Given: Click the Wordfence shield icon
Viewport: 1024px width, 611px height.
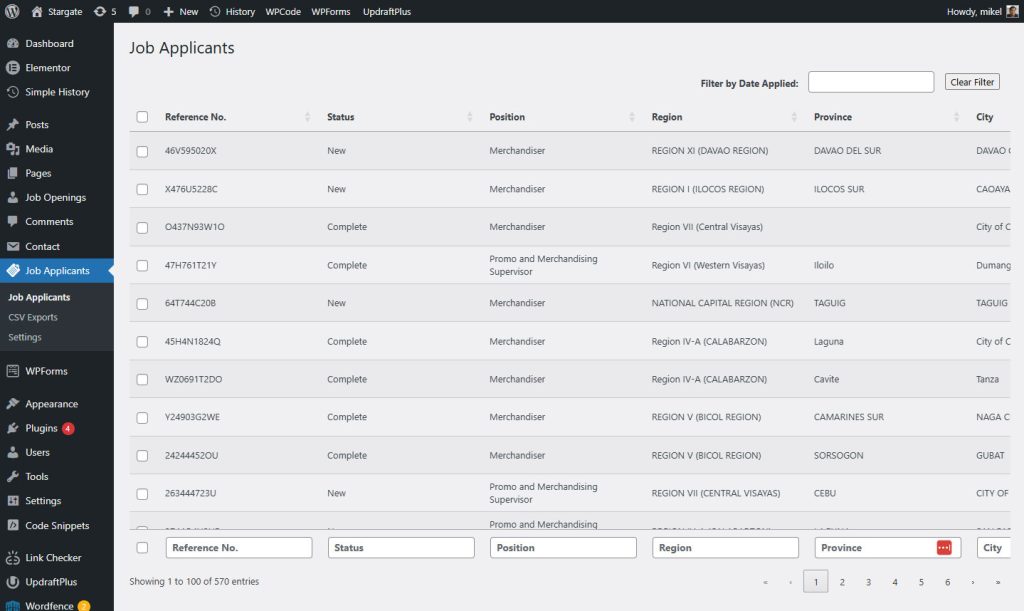Looking at the screenshot, I should coord(13,606).
